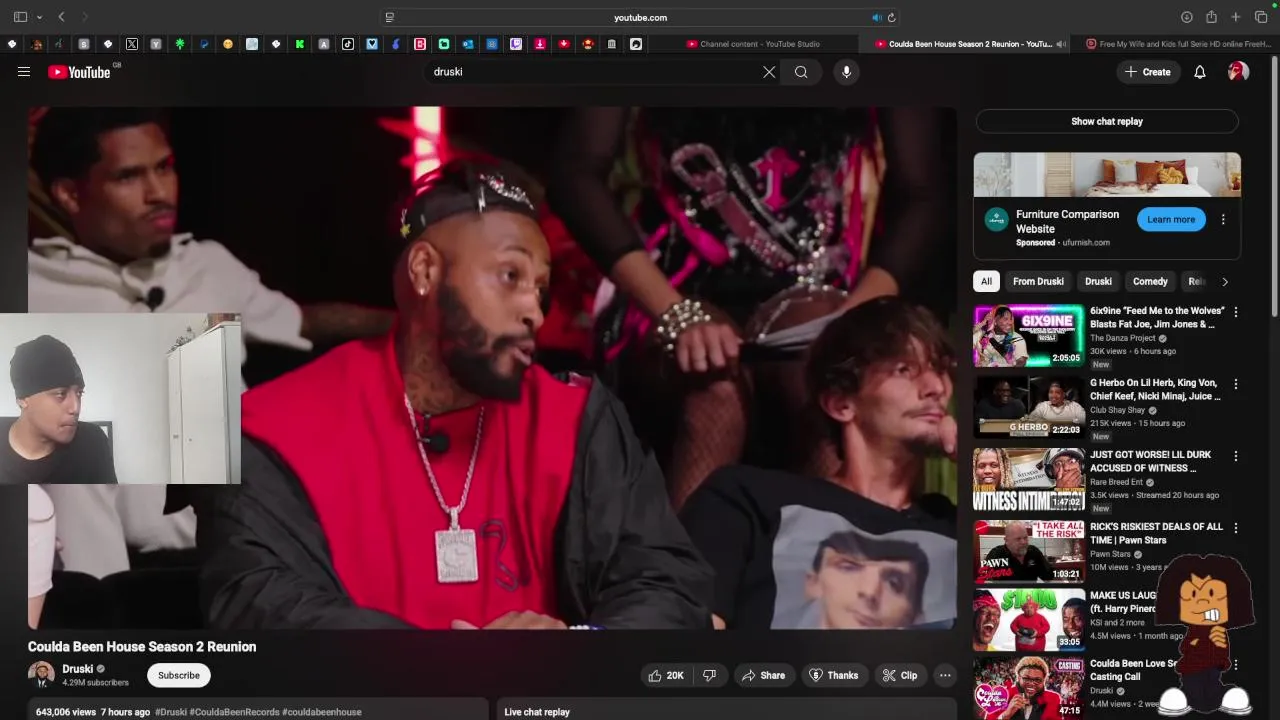Image resolution: width=1280 pixels, height=720 pixels.
Task: Select the Comedy filter chip
Action: click(1150, 281)
